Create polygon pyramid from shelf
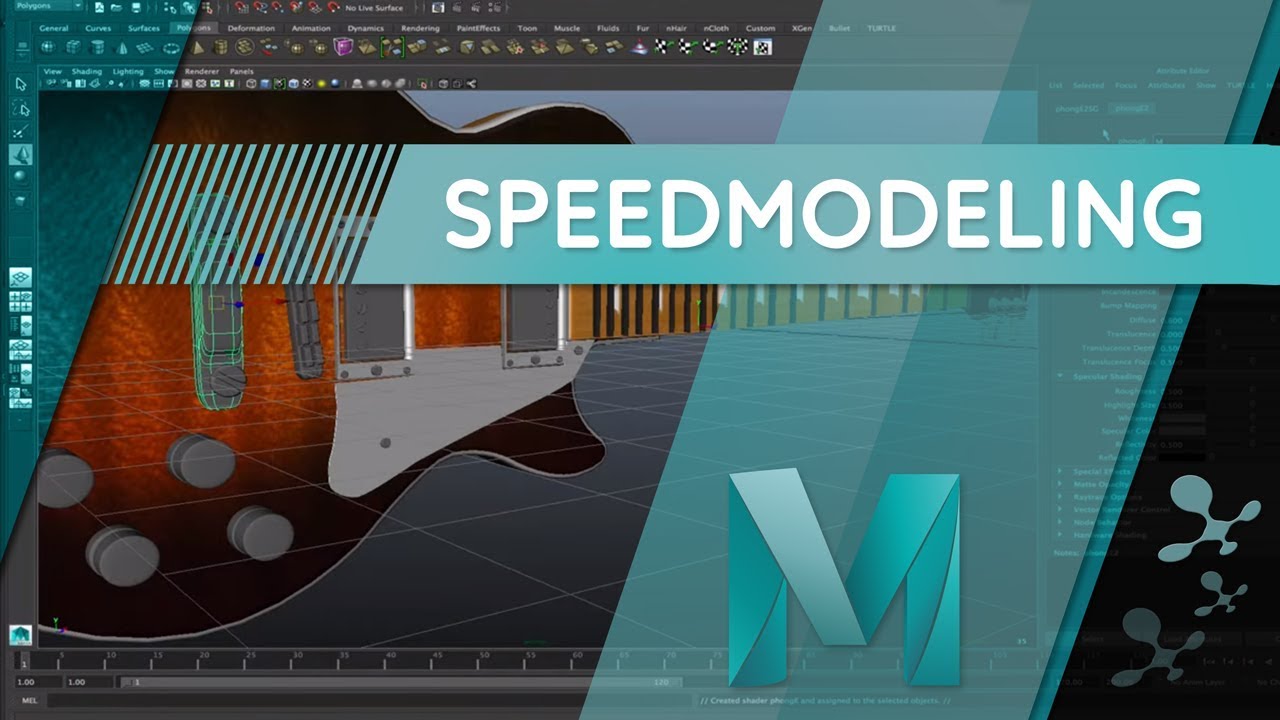This screenshot has height=720, width=1280. point(198,47)
